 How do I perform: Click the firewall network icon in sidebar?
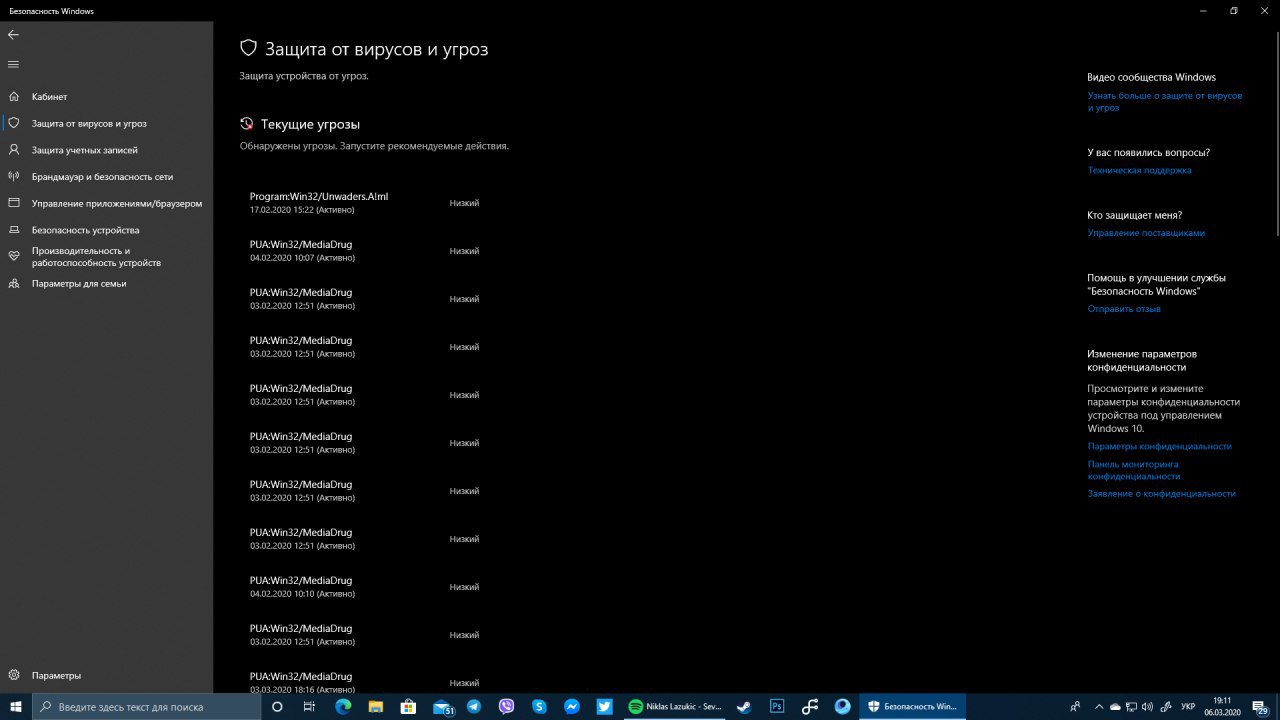pyautogui.click(x=14, y=176)
